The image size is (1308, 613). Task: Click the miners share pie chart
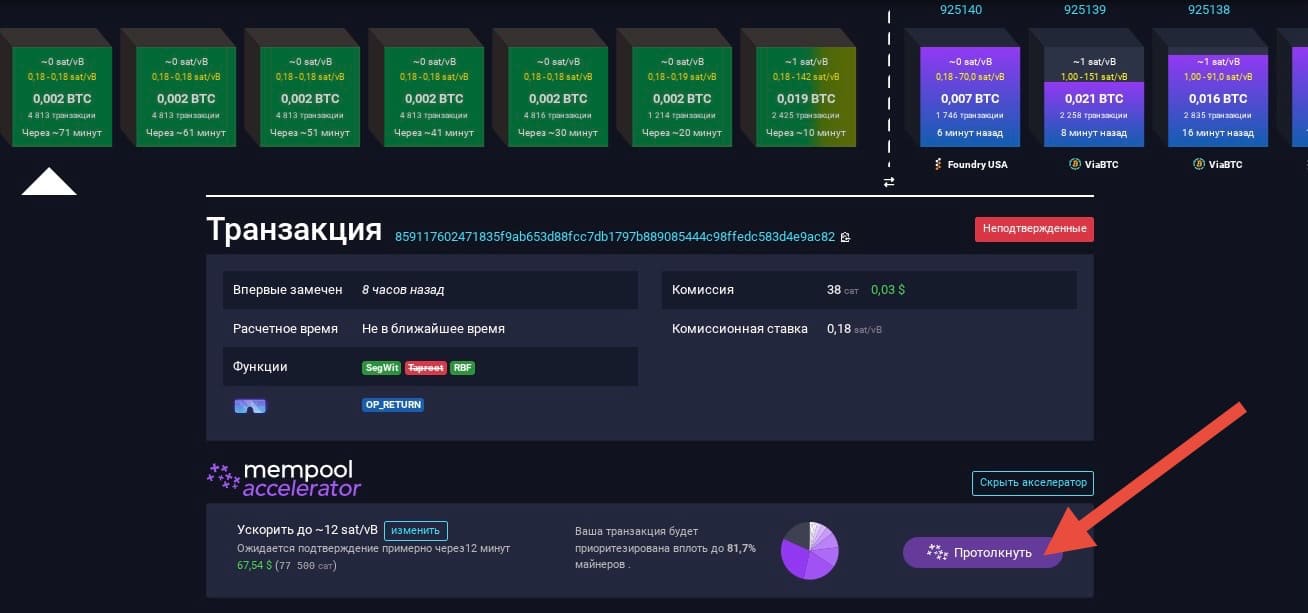point(809,550)
